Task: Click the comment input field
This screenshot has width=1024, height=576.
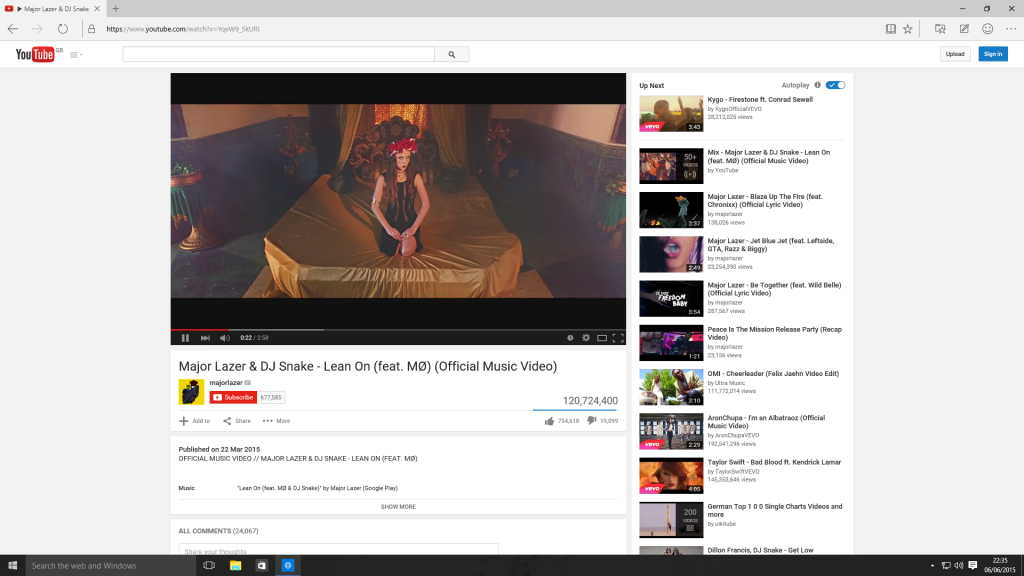Action: (x=338, y=550)
